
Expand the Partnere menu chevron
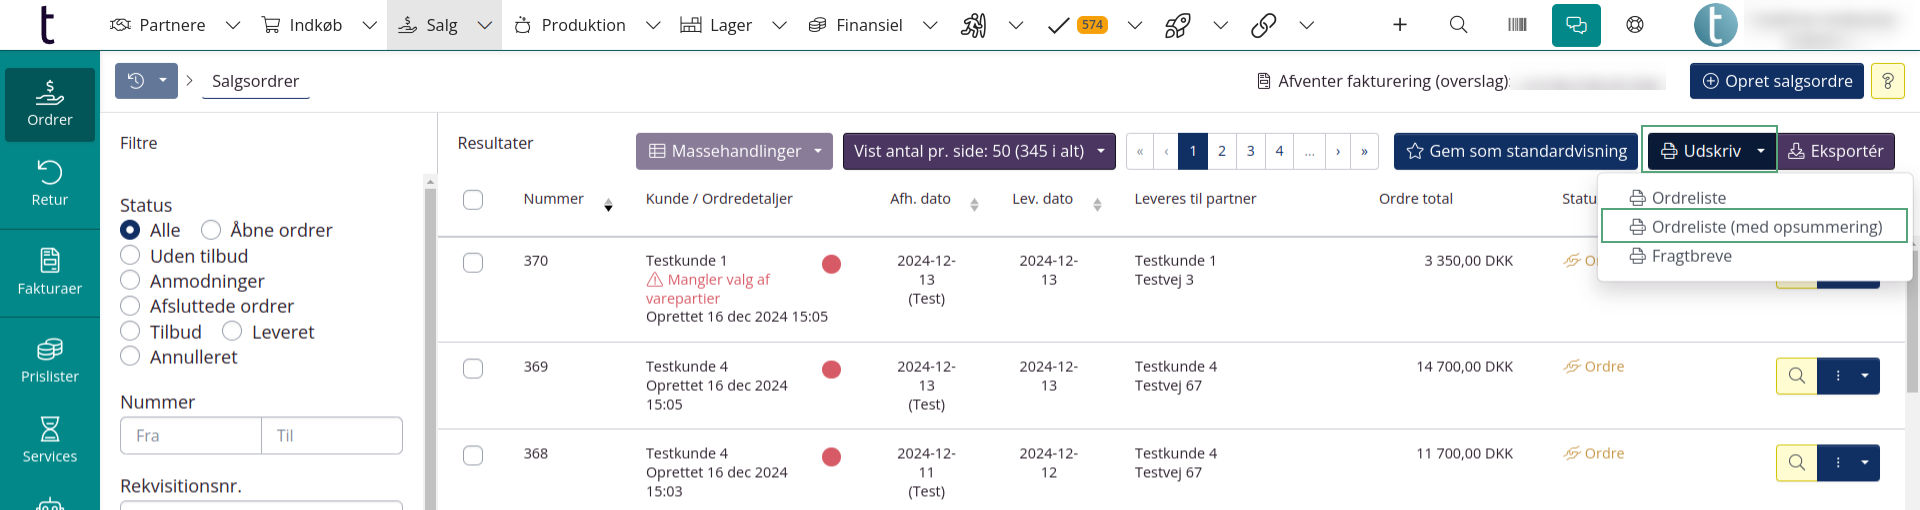(233, 25)
